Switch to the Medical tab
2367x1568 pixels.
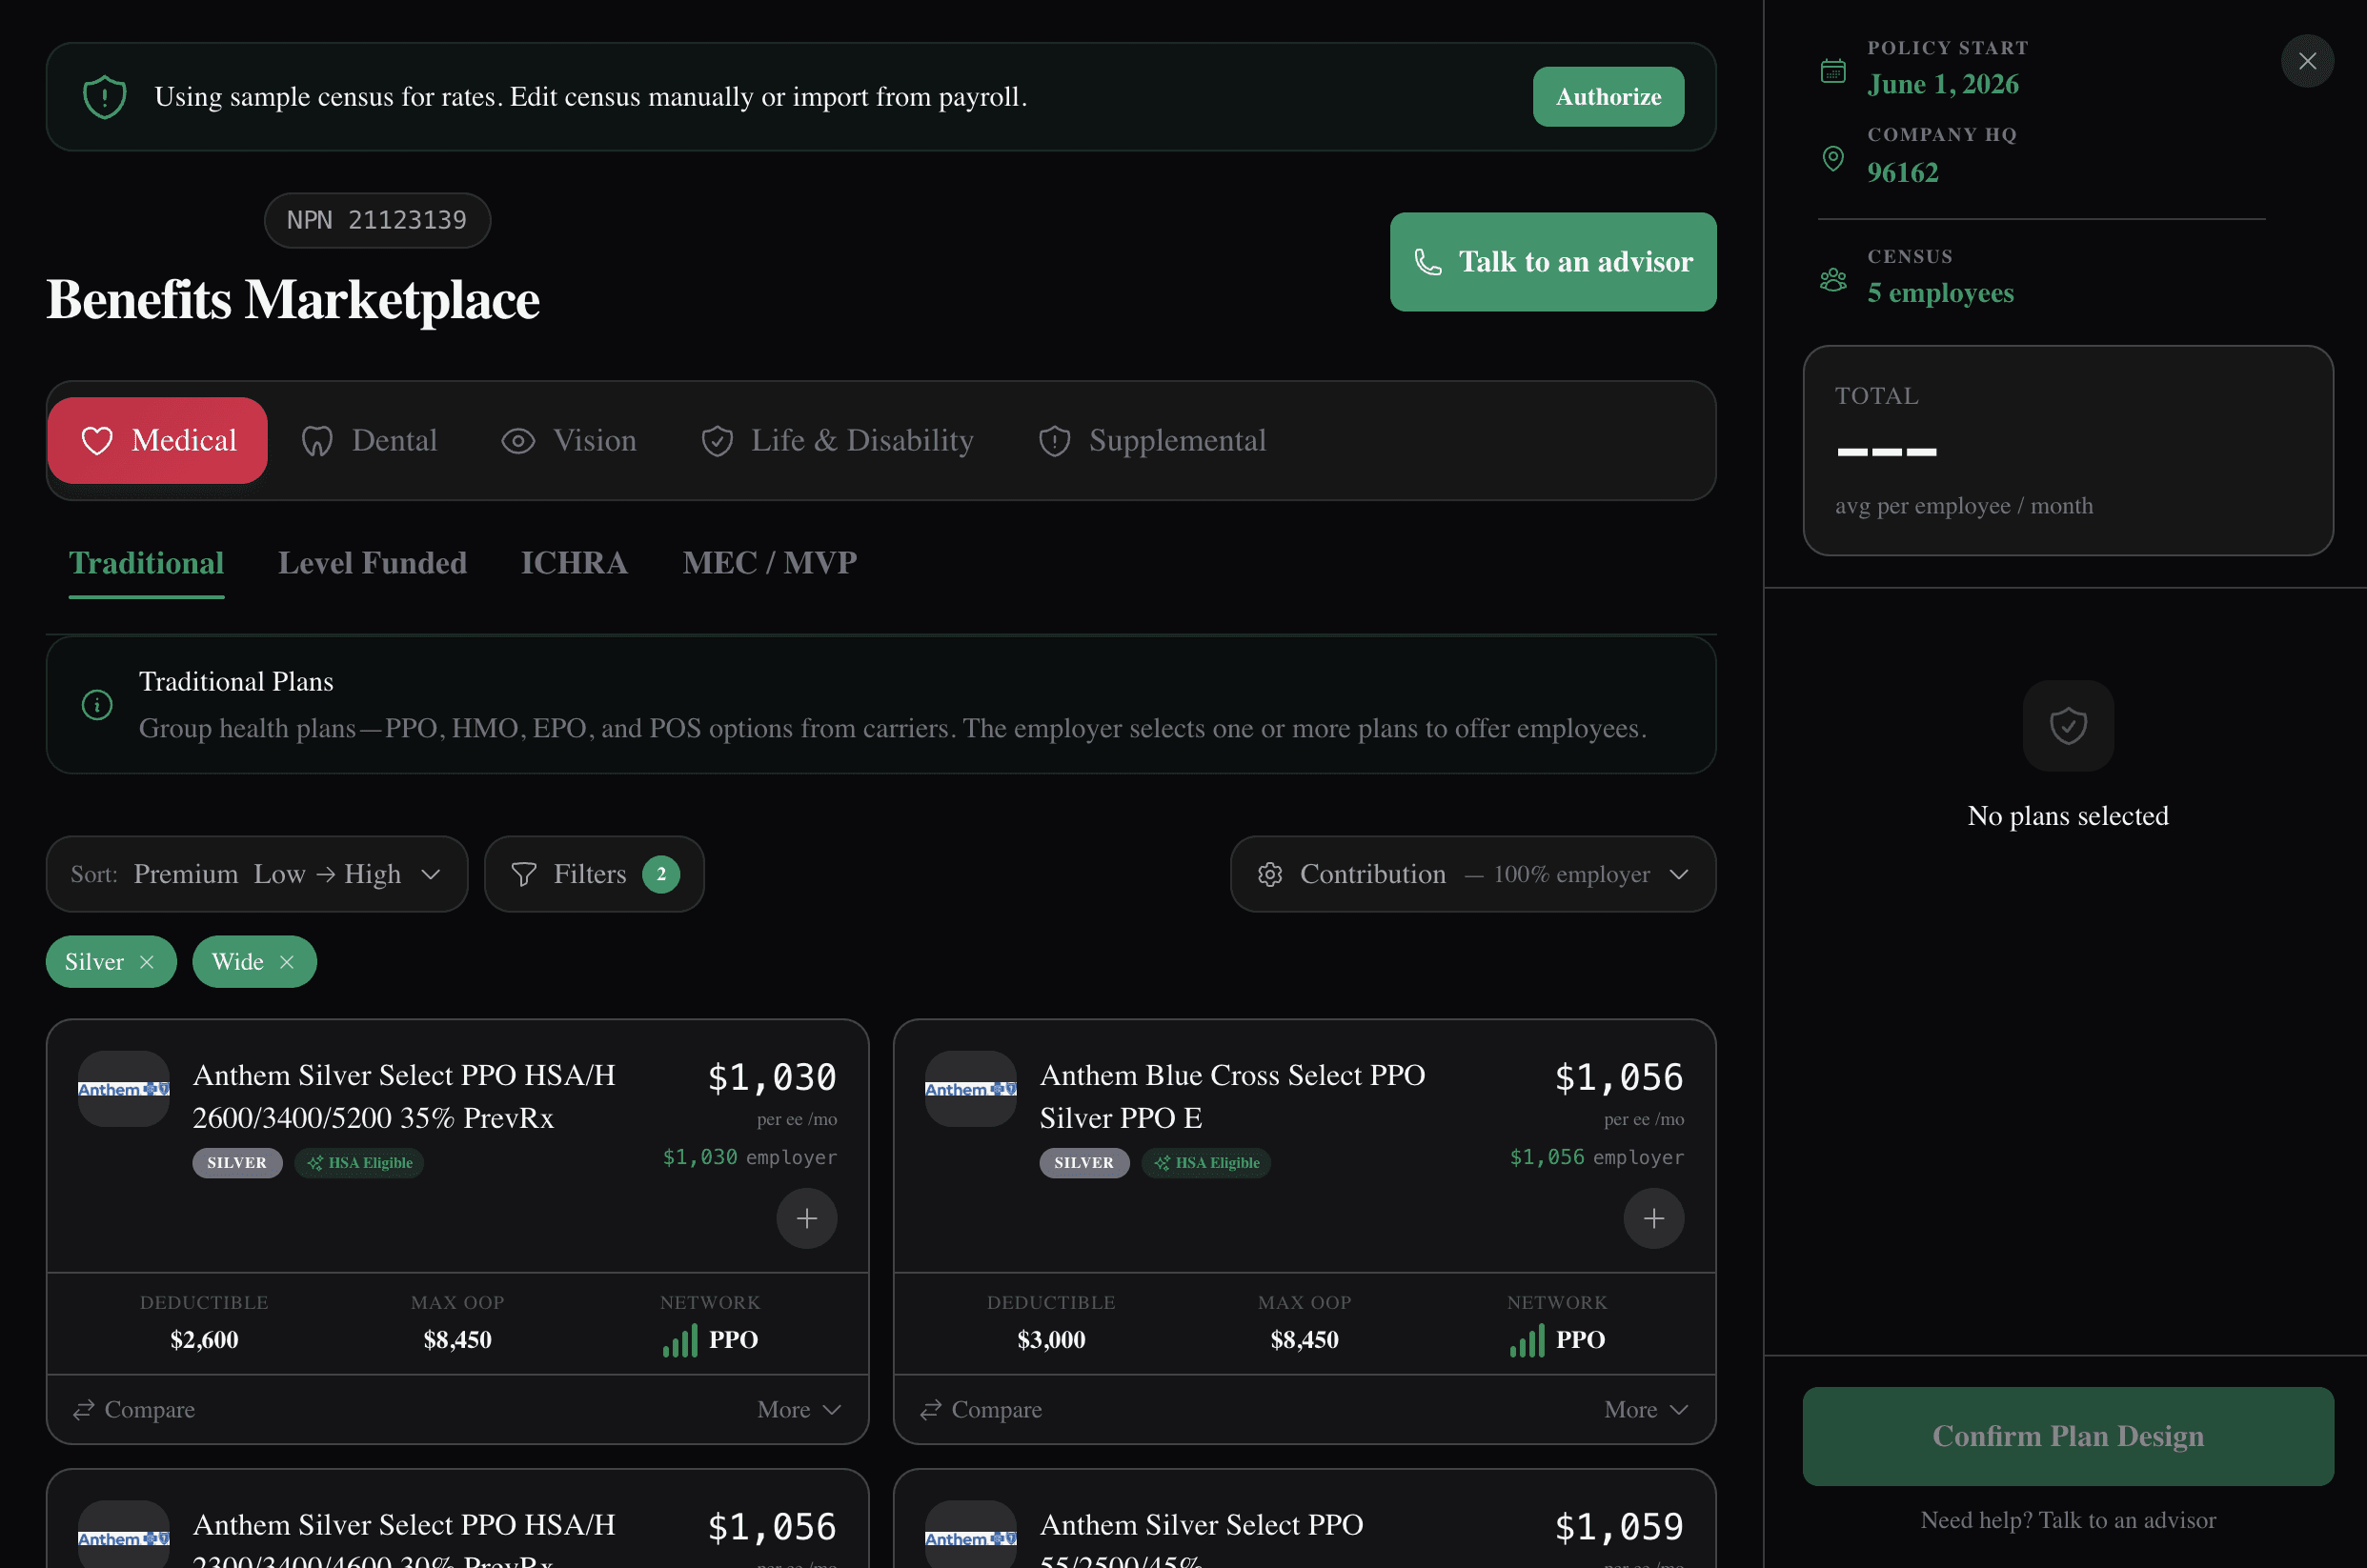coord(158,441)
